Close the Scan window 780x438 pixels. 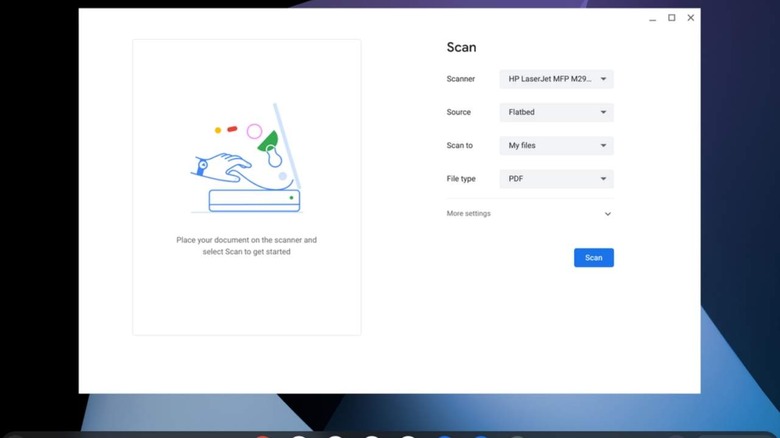point(690,18)
